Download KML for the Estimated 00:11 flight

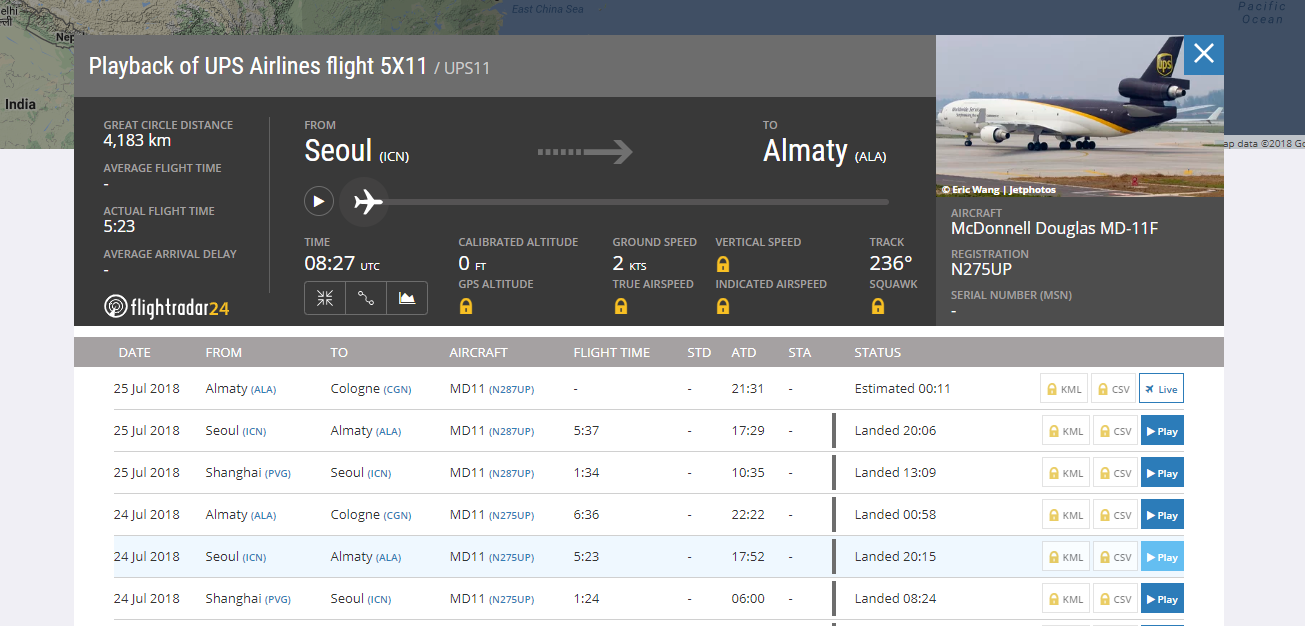click(1065, 389)
